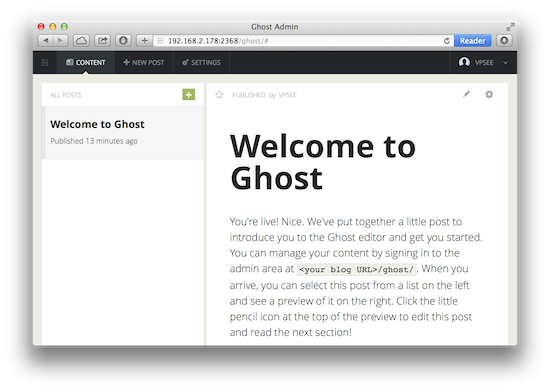This screenshot has height=391, width=550.
Task: Click the red window close button
Action: click(41, 27)
